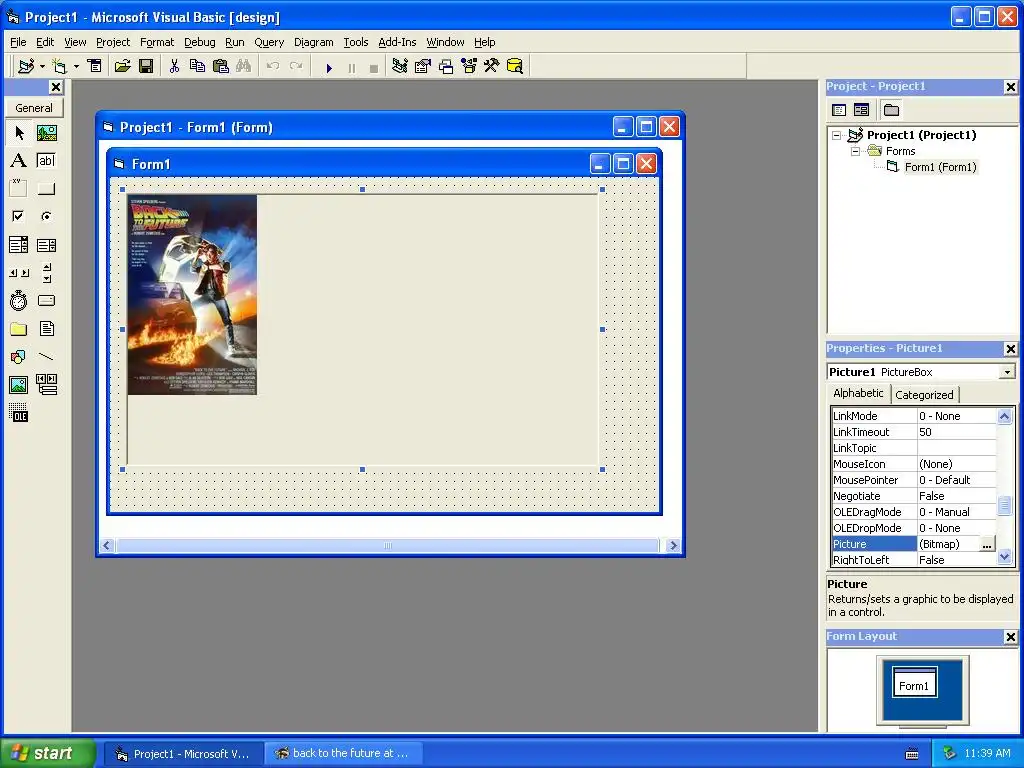The height and width of the screenshot is (768, 1024).
Task: Select the Frame tool in toolbox
Action: [19, 189]
